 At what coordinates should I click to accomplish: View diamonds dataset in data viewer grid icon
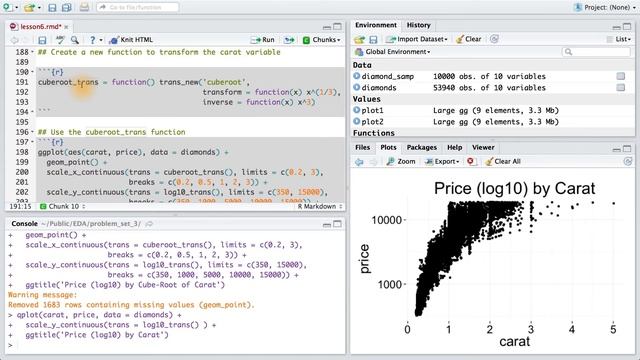(x=621, y=88)
